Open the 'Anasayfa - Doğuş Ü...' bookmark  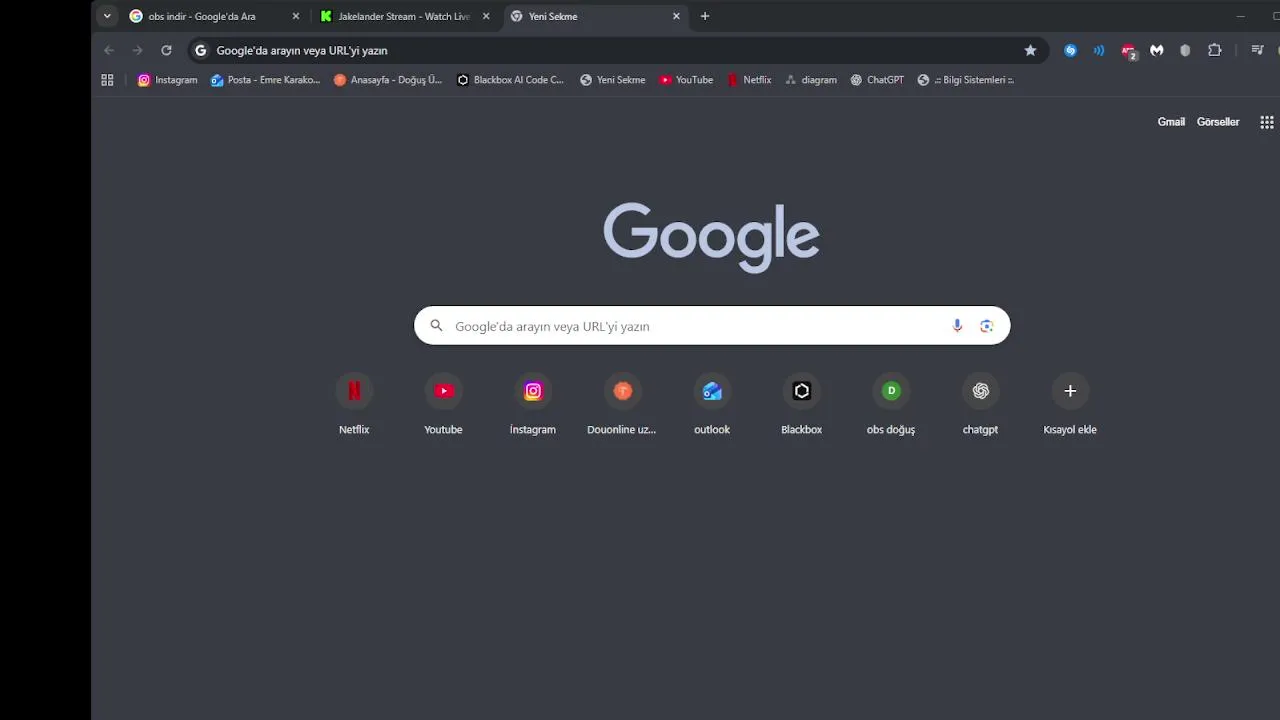388,80
